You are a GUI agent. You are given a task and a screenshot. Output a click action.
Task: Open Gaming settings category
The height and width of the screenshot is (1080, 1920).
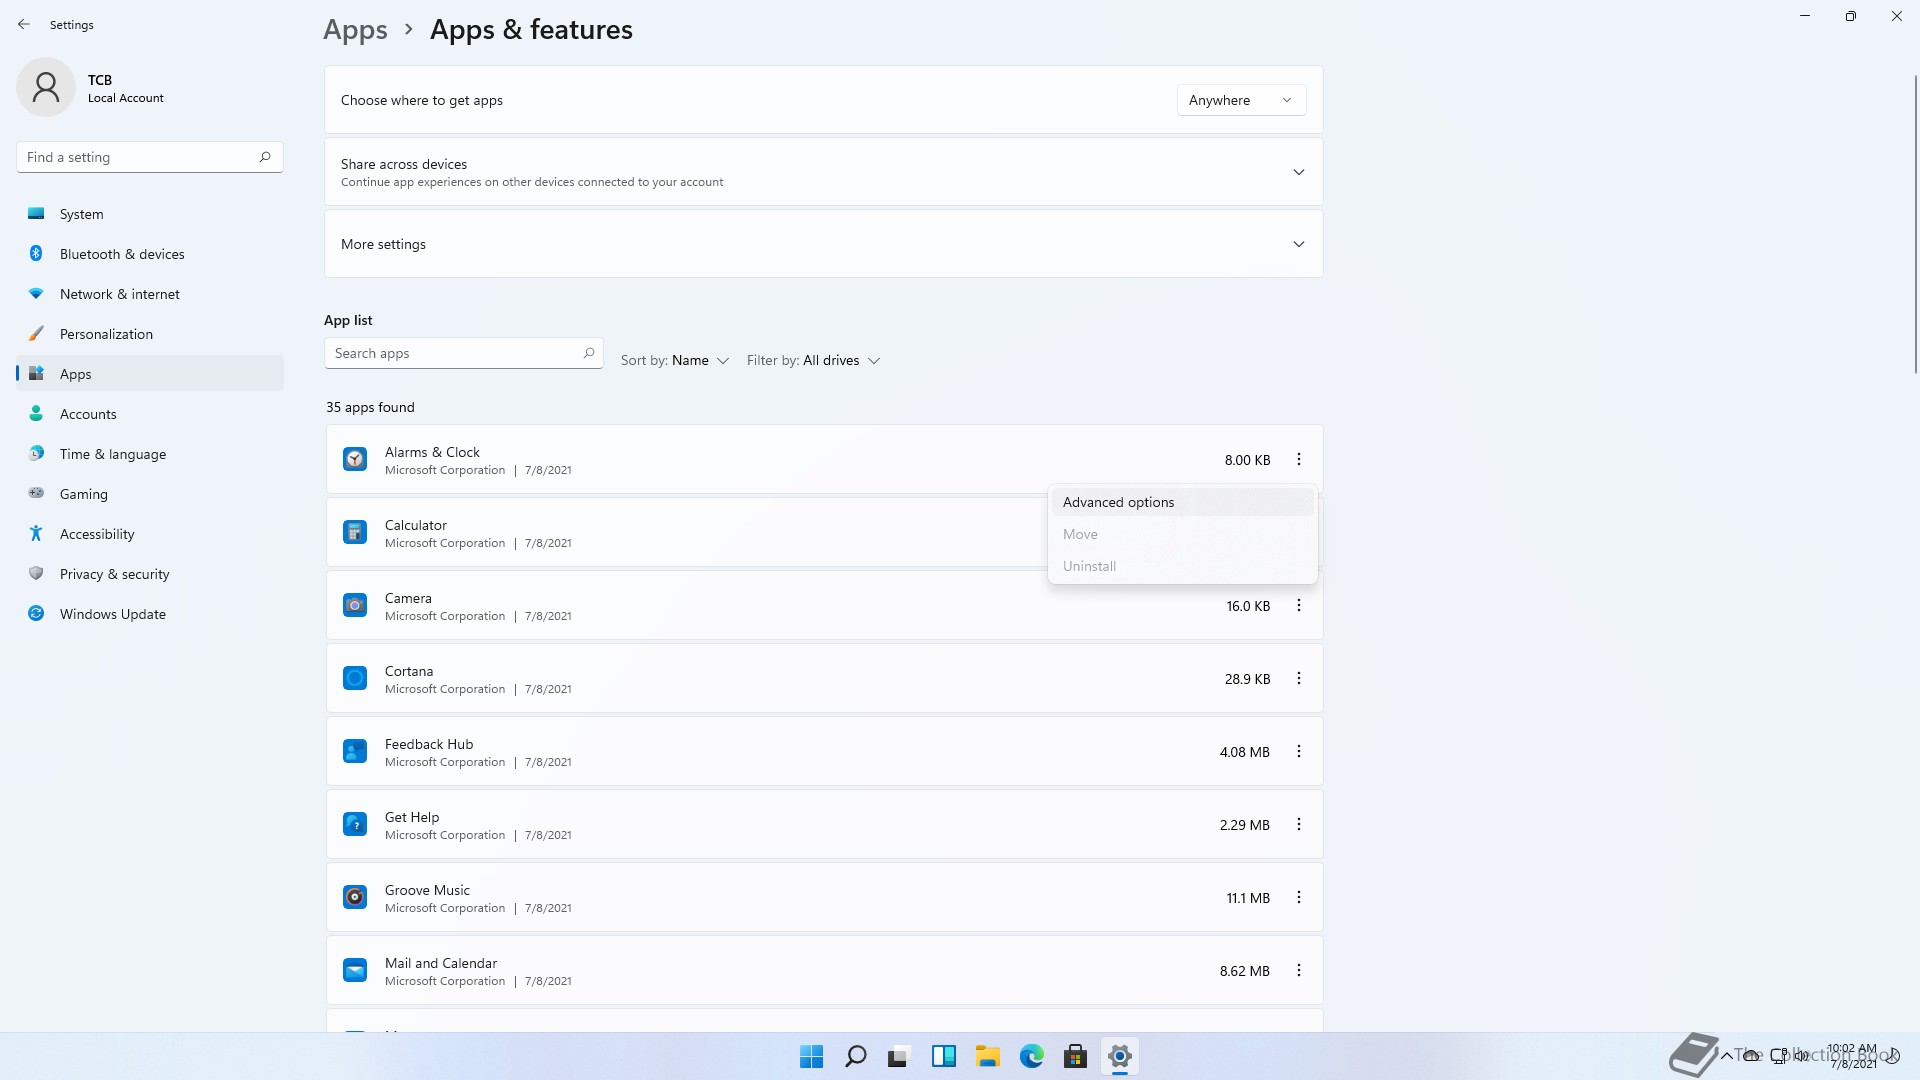click(150, 494)
